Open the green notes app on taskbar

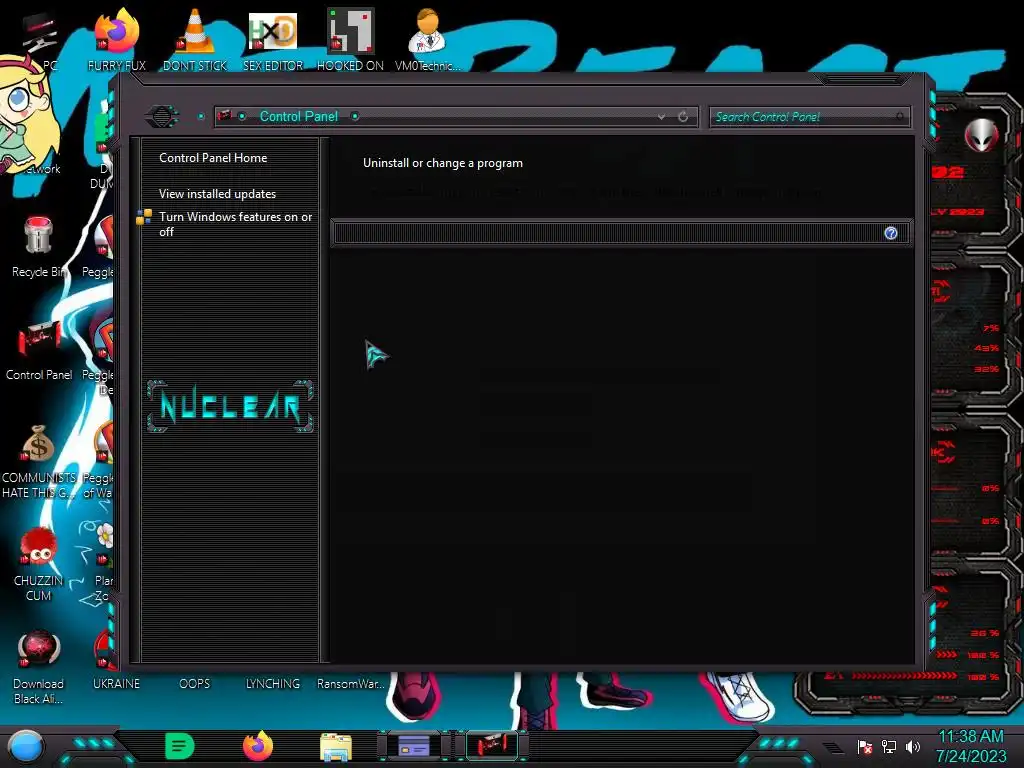pyautogui.click(x=180, y=746)
